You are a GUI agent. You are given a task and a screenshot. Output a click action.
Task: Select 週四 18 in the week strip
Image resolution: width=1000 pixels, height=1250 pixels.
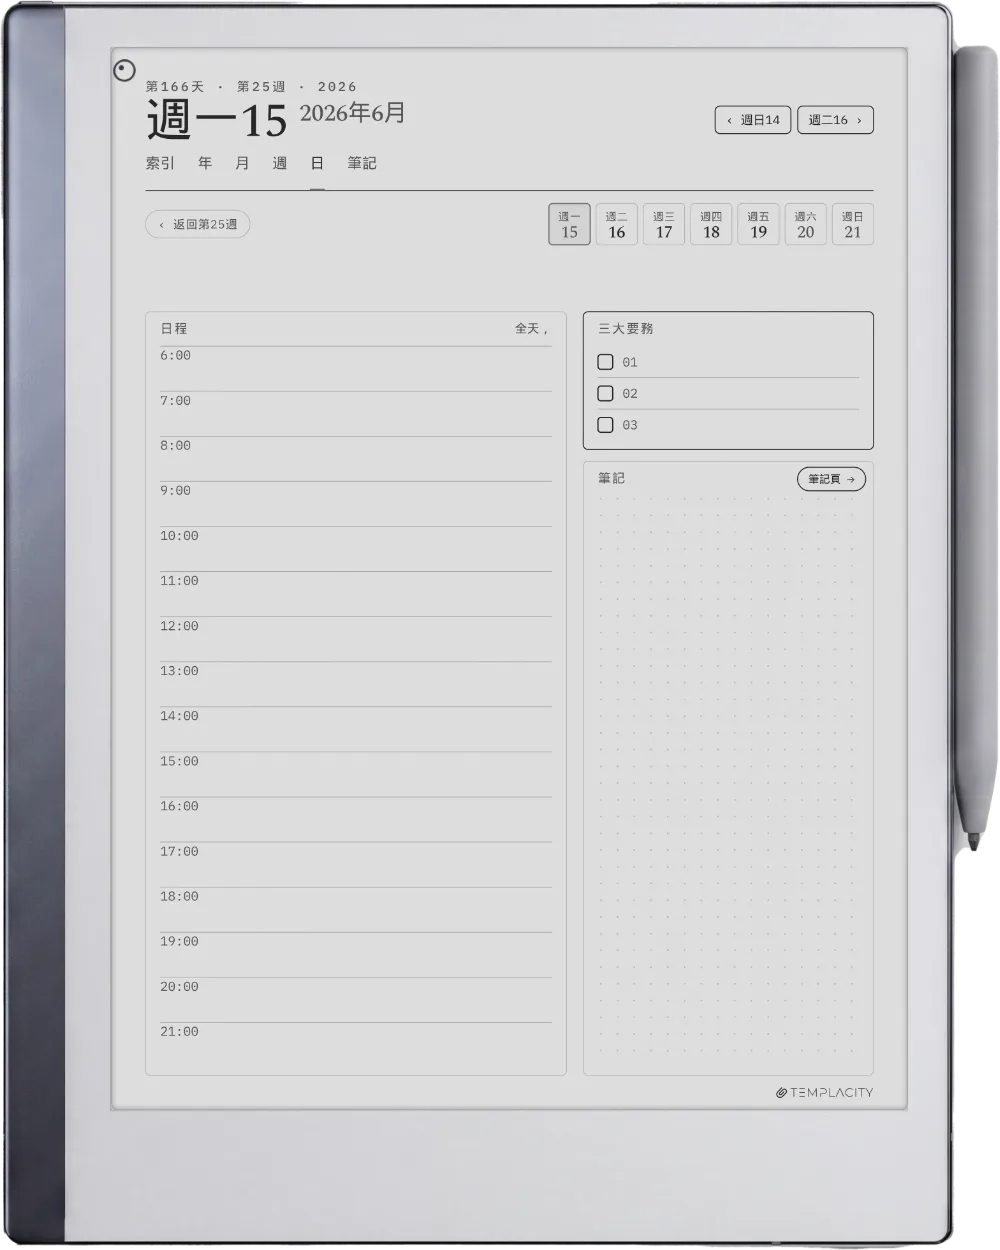click(711, 225)
